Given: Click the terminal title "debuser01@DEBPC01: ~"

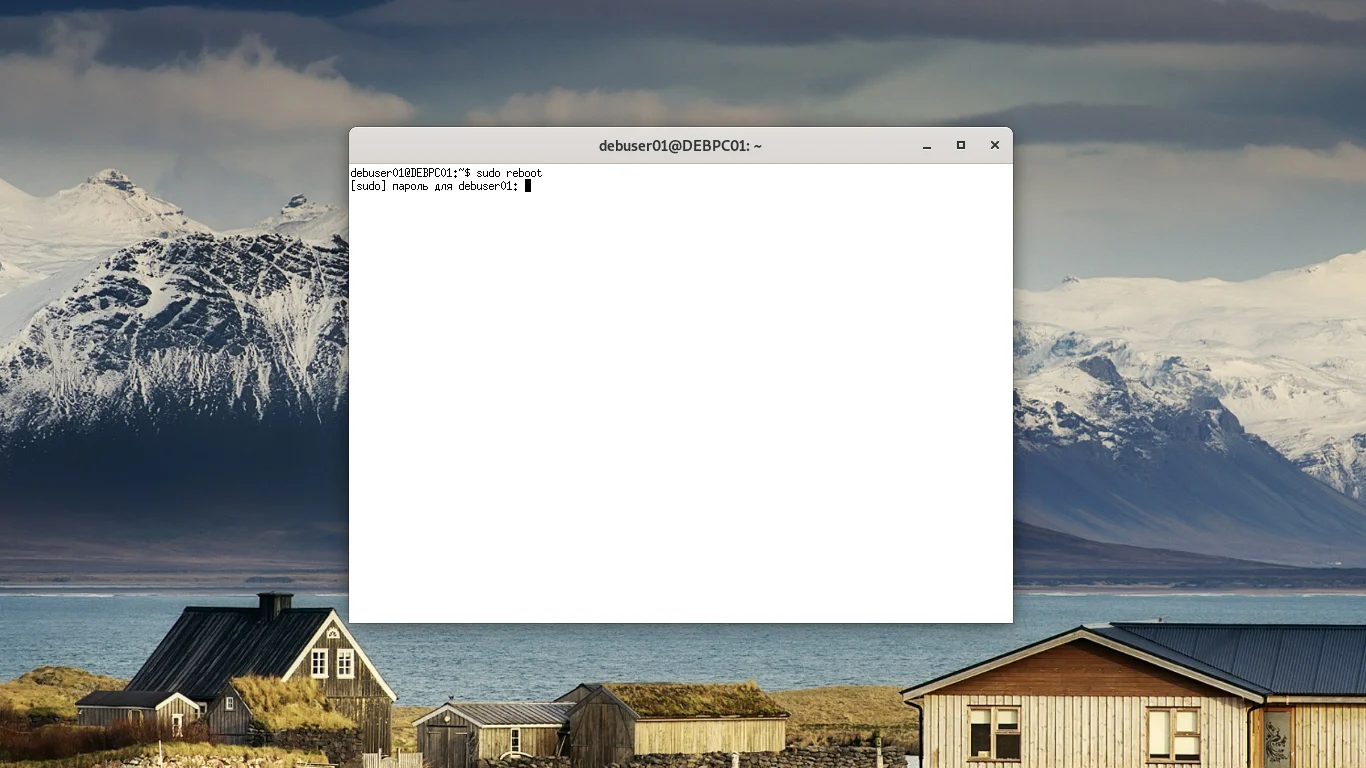Looking at the screenshot, I should (x=680, y=146).
